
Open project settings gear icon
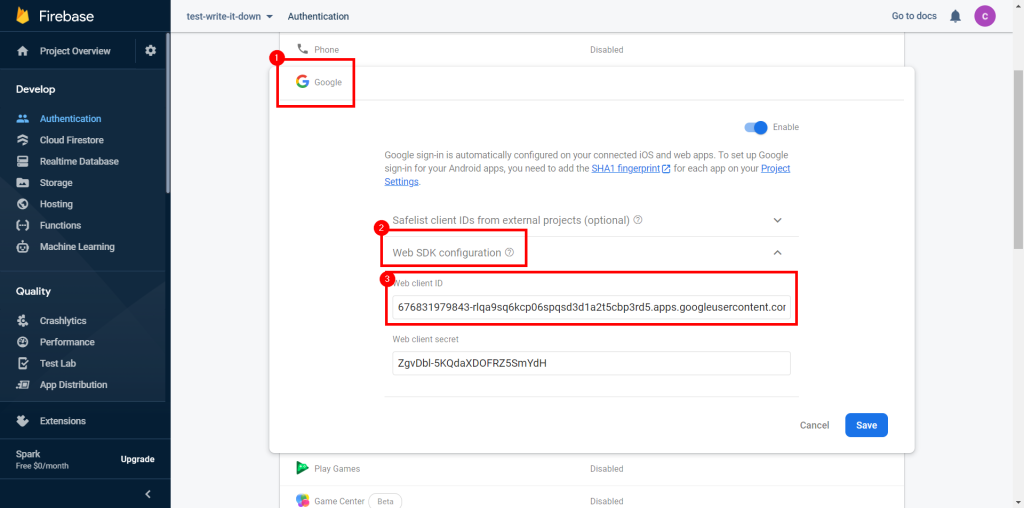pyautogui.click(x=151, y=51)
